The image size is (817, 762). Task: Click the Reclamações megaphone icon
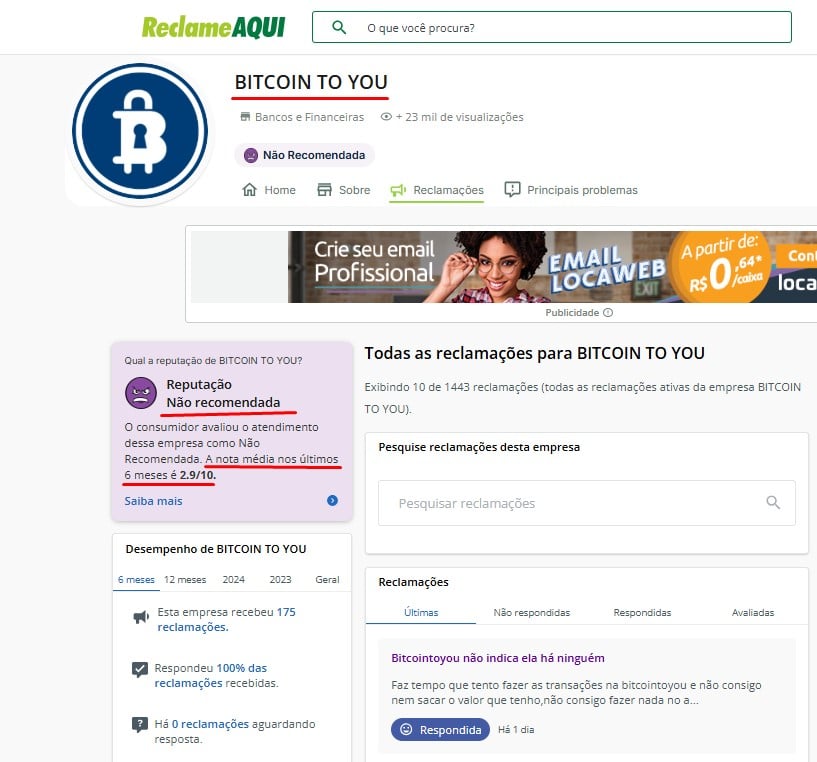click(x=398, y=190)
